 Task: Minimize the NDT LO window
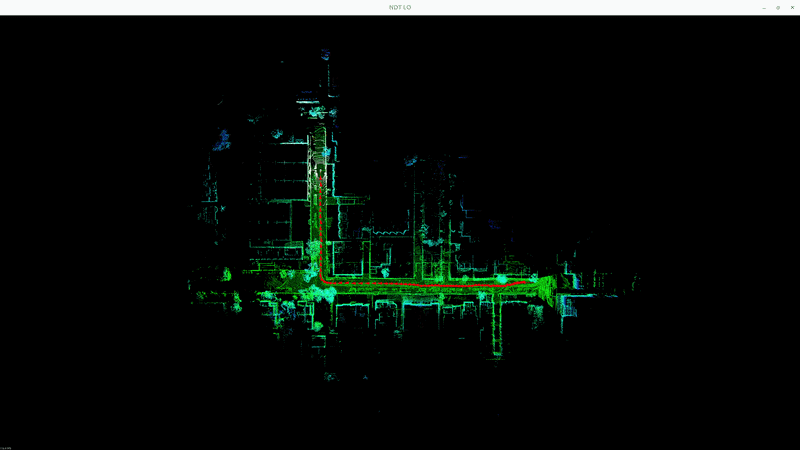pyautogui.click(x=764, y=7)
